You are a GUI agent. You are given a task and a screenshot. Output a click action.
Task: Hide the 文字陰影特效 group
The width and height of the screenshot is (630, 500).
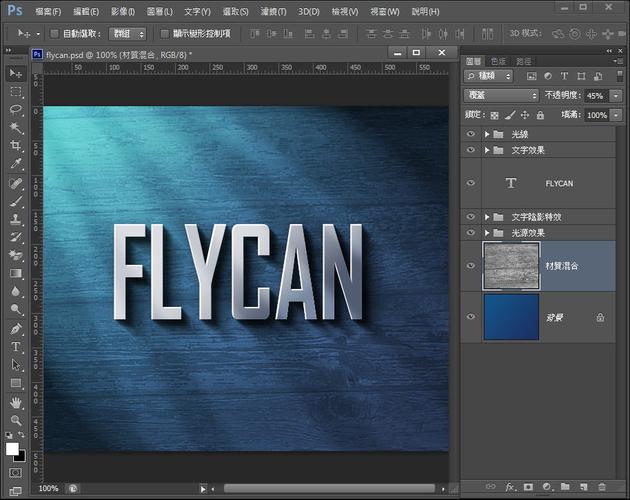coord(471,217)
